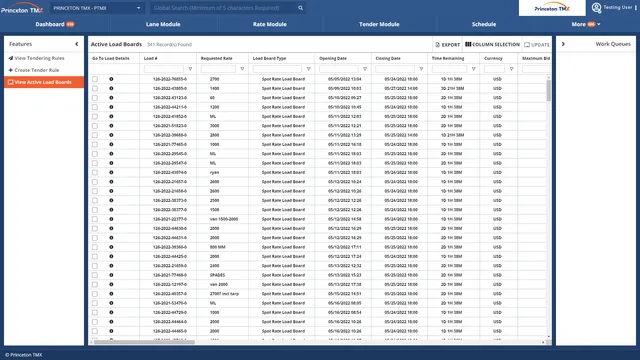This screenshot has height=360, width=640.
Task: Open View Tendering Rules
Action: point(36,58)
